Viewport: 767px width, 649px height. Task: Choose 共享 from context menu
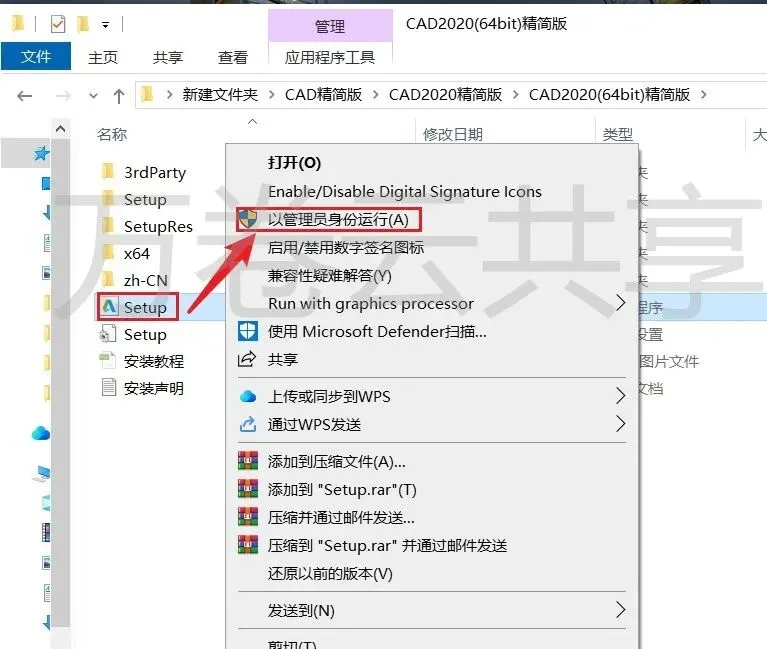point(282,359)
